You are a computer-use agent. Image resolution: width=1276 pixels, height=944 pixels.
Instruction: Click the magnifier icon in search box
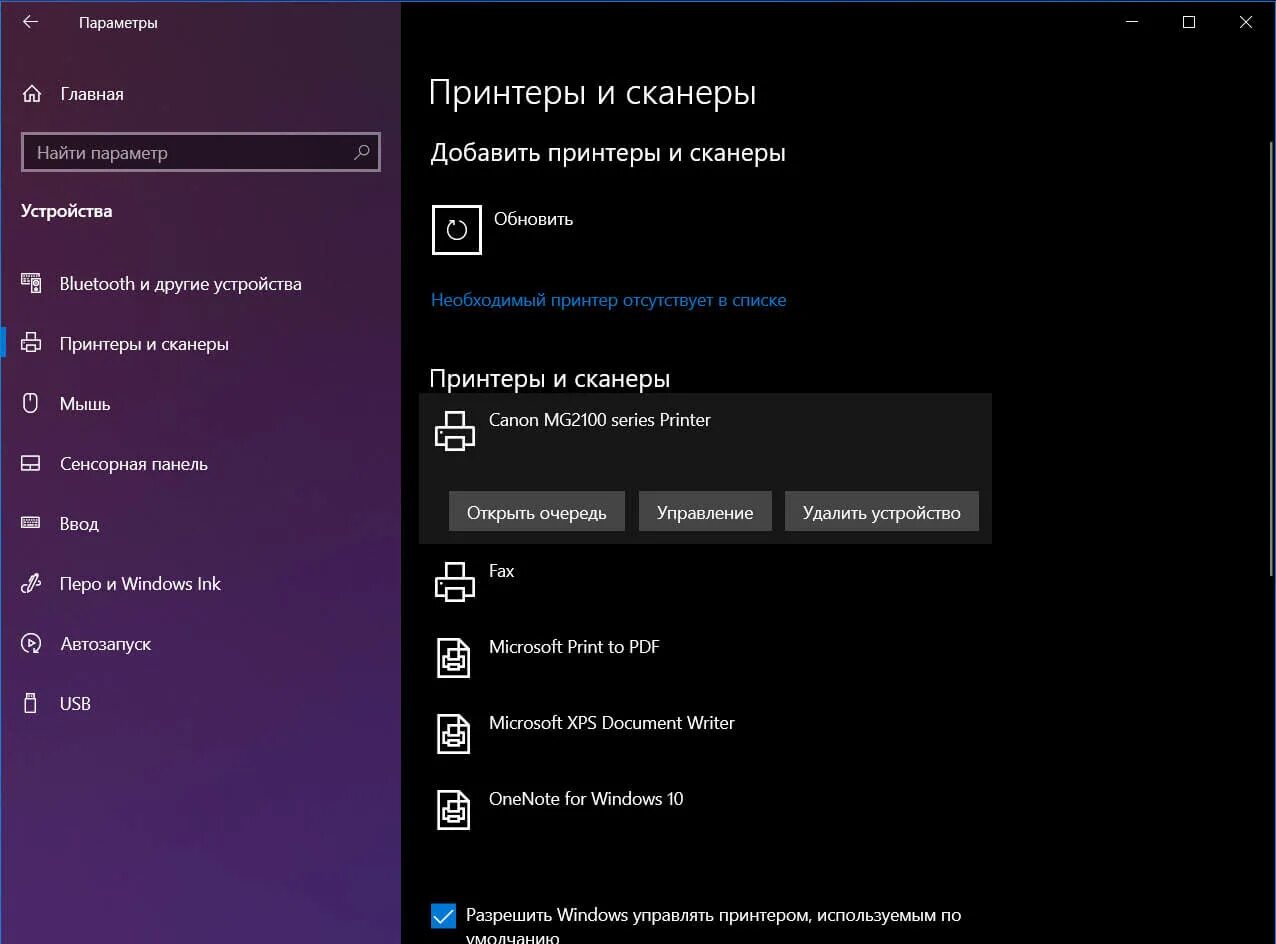pos(362,153)
